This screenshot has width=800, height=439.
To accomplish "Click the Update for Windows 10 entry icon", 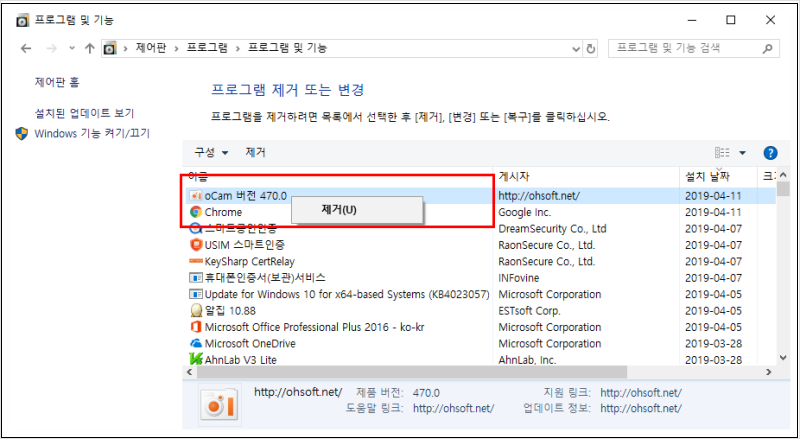I will click(x=195, y=295).
